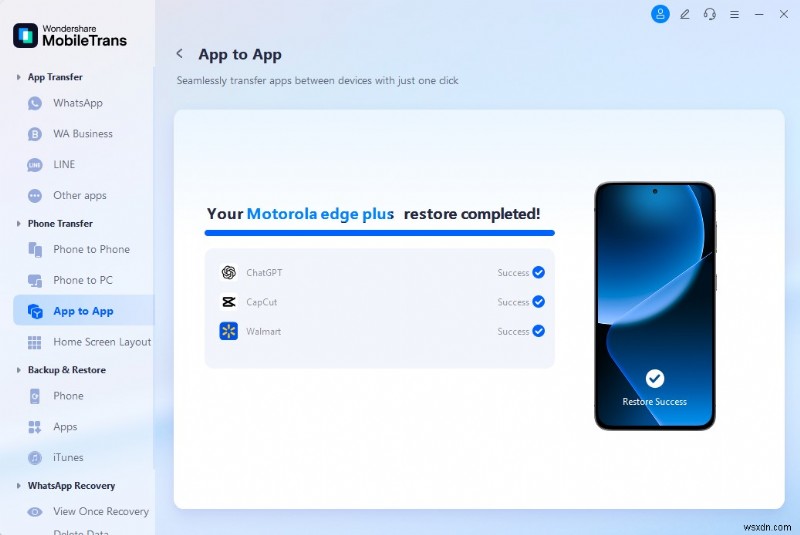Open the user account profile icon
800x535 pixels.
660,14
